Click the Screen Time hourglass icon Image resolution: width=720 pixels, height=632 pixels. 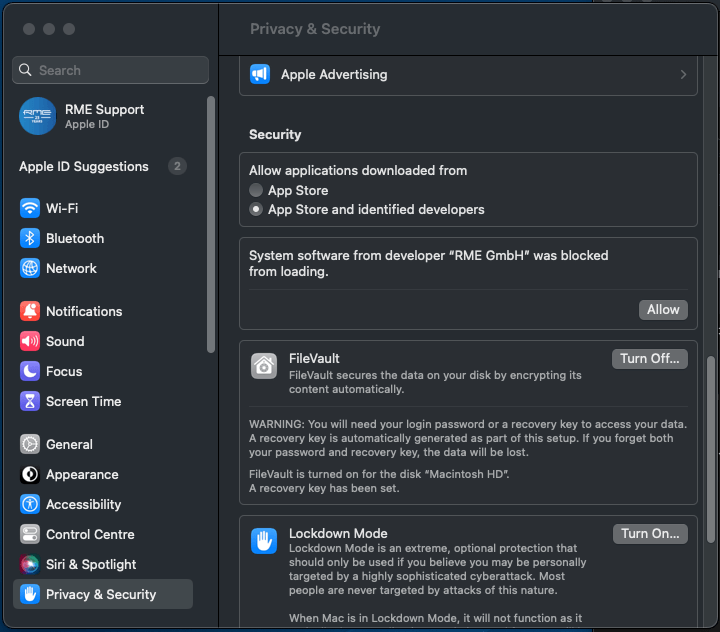[30, 401]
